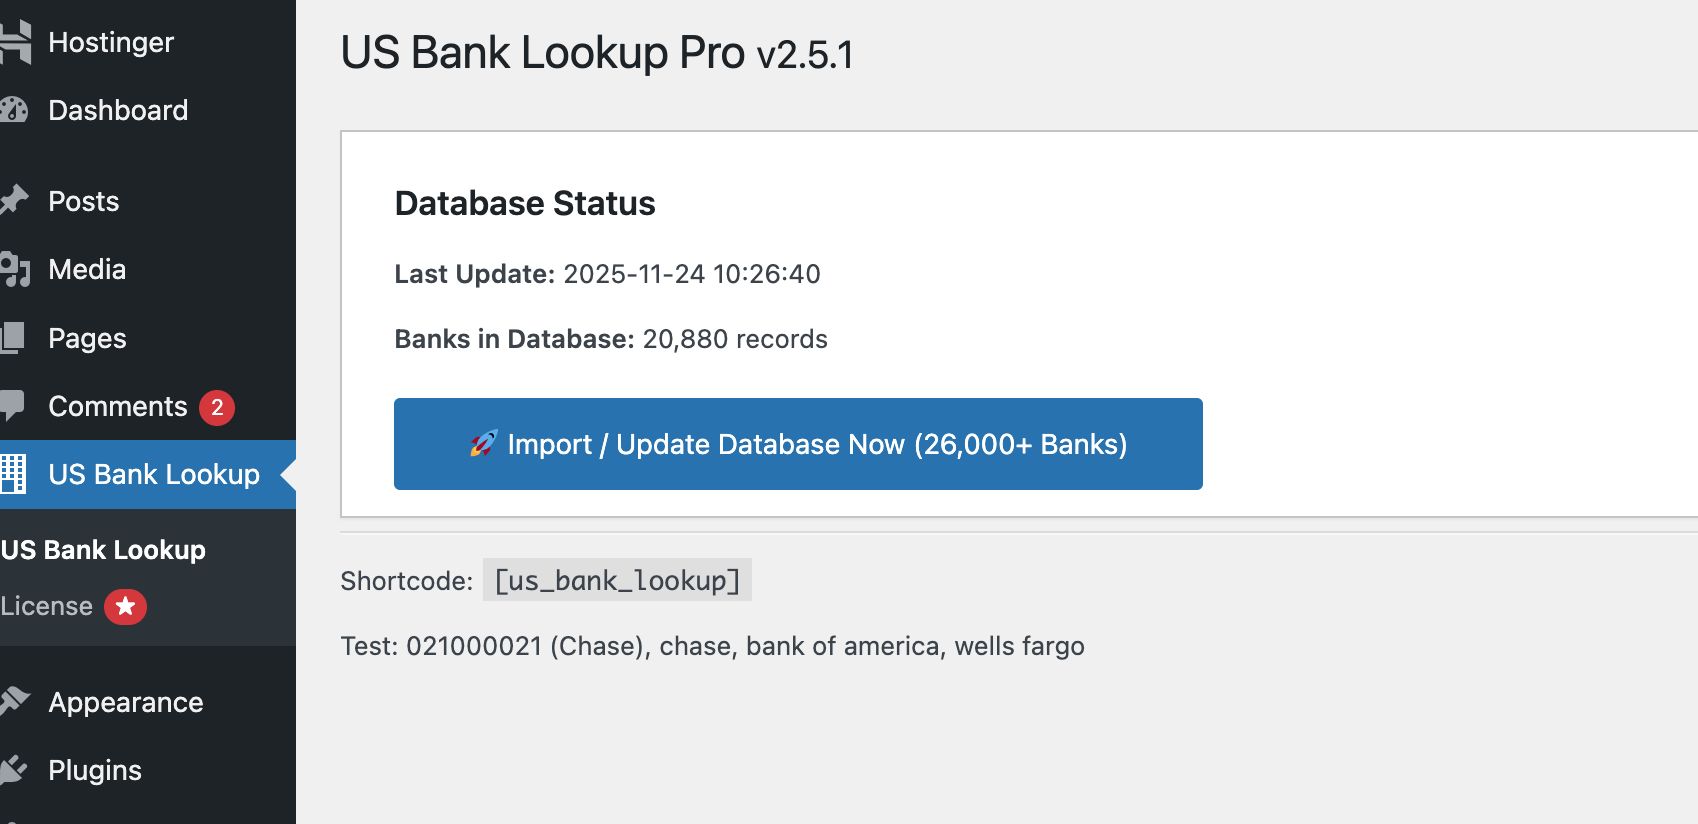Click the US Bank Lookup building icon

click(13, 474)
